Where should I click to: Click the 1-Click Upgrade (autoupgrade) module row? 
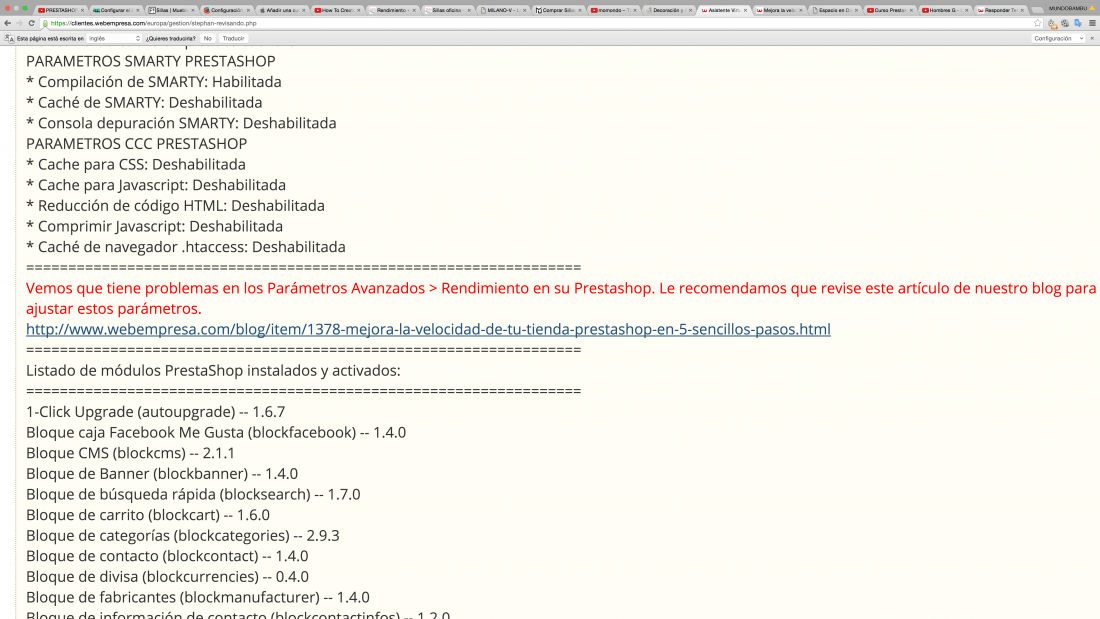coord(156,412)
